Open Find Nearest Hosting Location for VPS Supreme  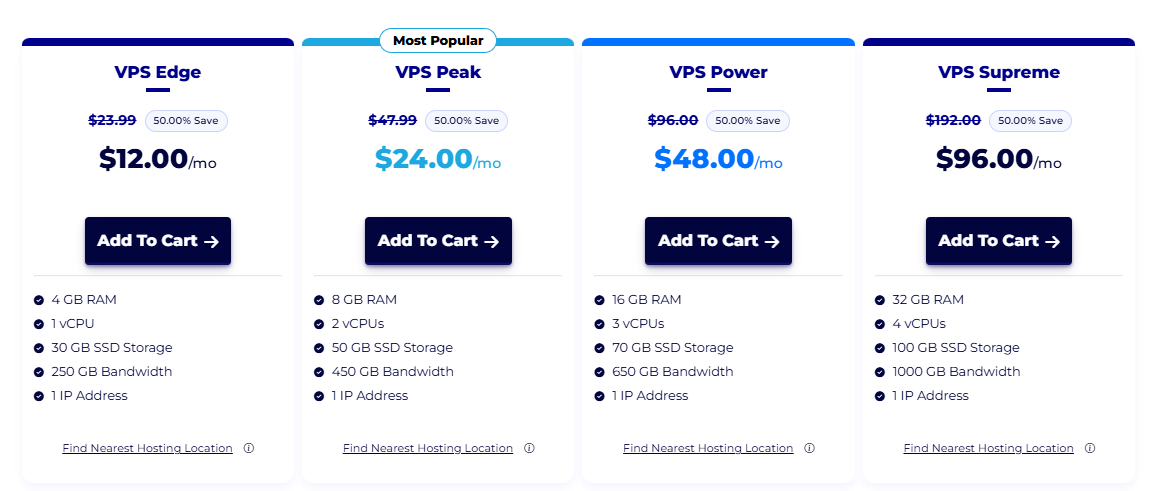(988, 448)
